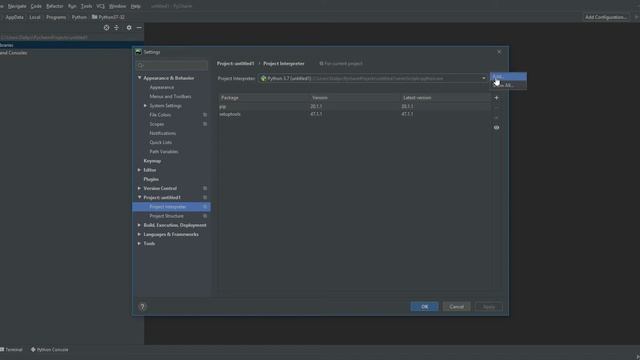Select Project Interpreter item in tree
Viewport: 640px width, 360px height.
(x=171, y=207)
